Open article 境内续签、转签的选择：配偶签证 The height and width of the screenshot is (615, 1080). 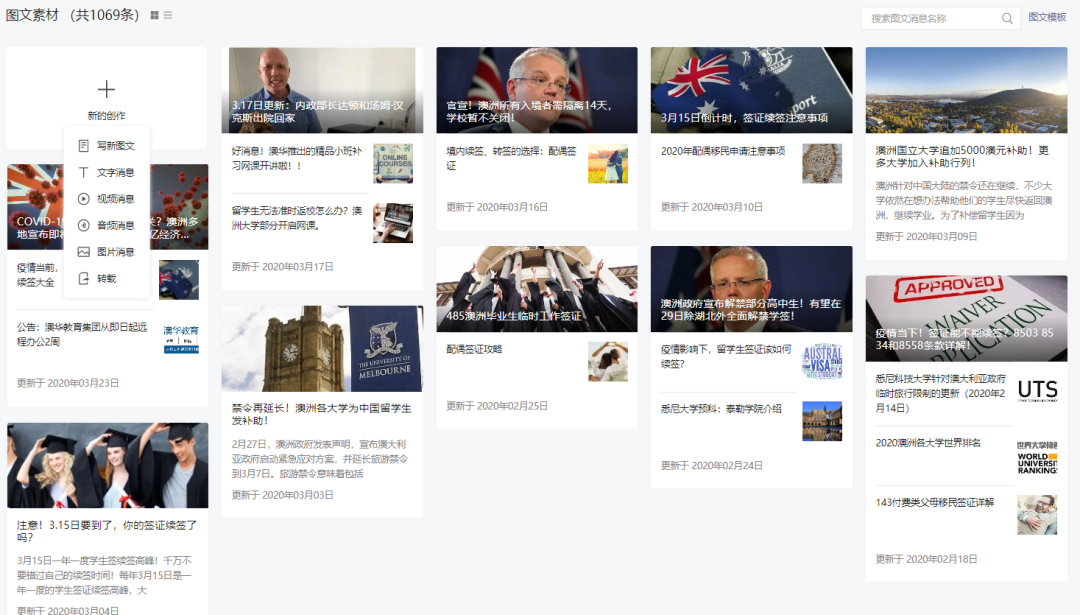[x=512, y=158]
